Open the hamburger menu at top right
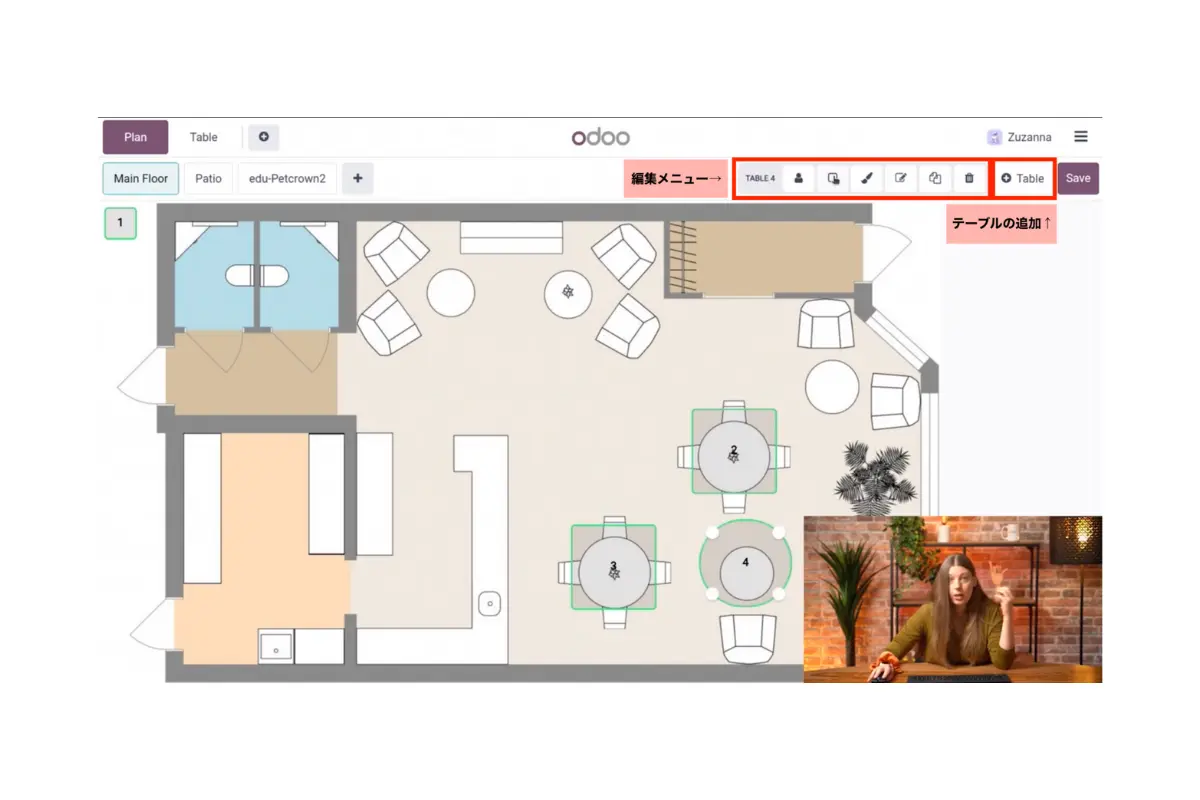 (1081, 137)
